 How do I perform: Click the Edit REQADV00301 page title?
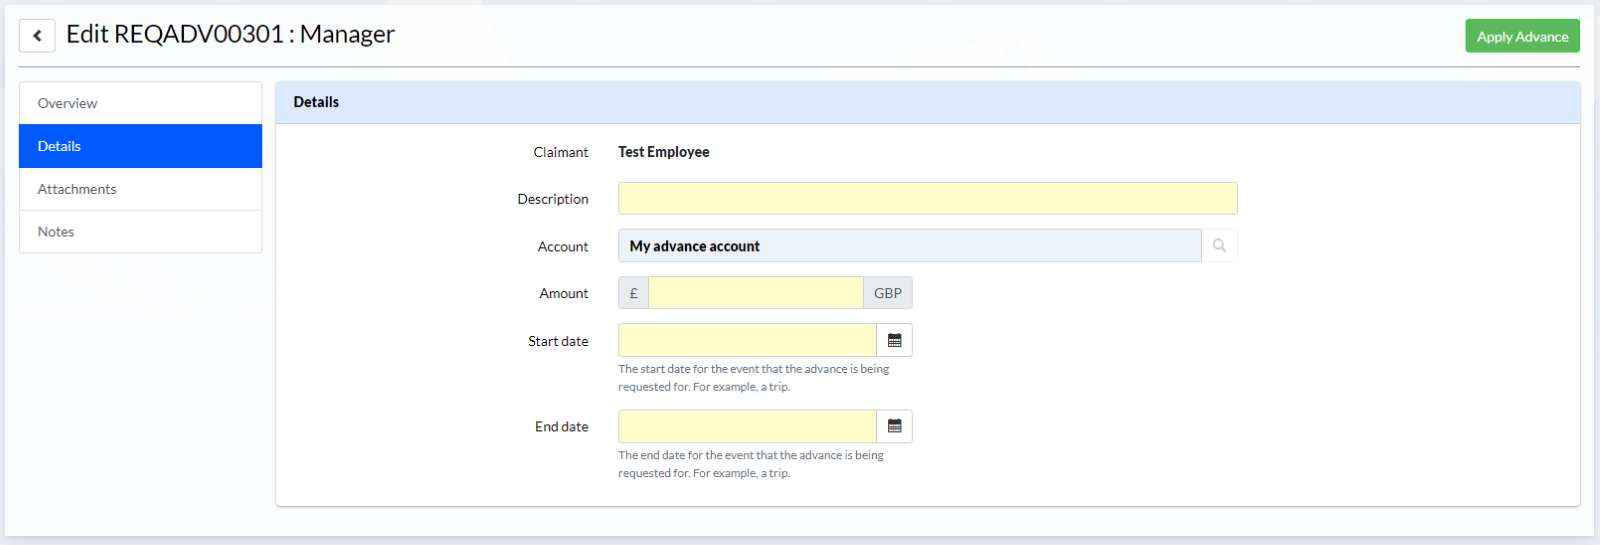click(x=230, y=34)
